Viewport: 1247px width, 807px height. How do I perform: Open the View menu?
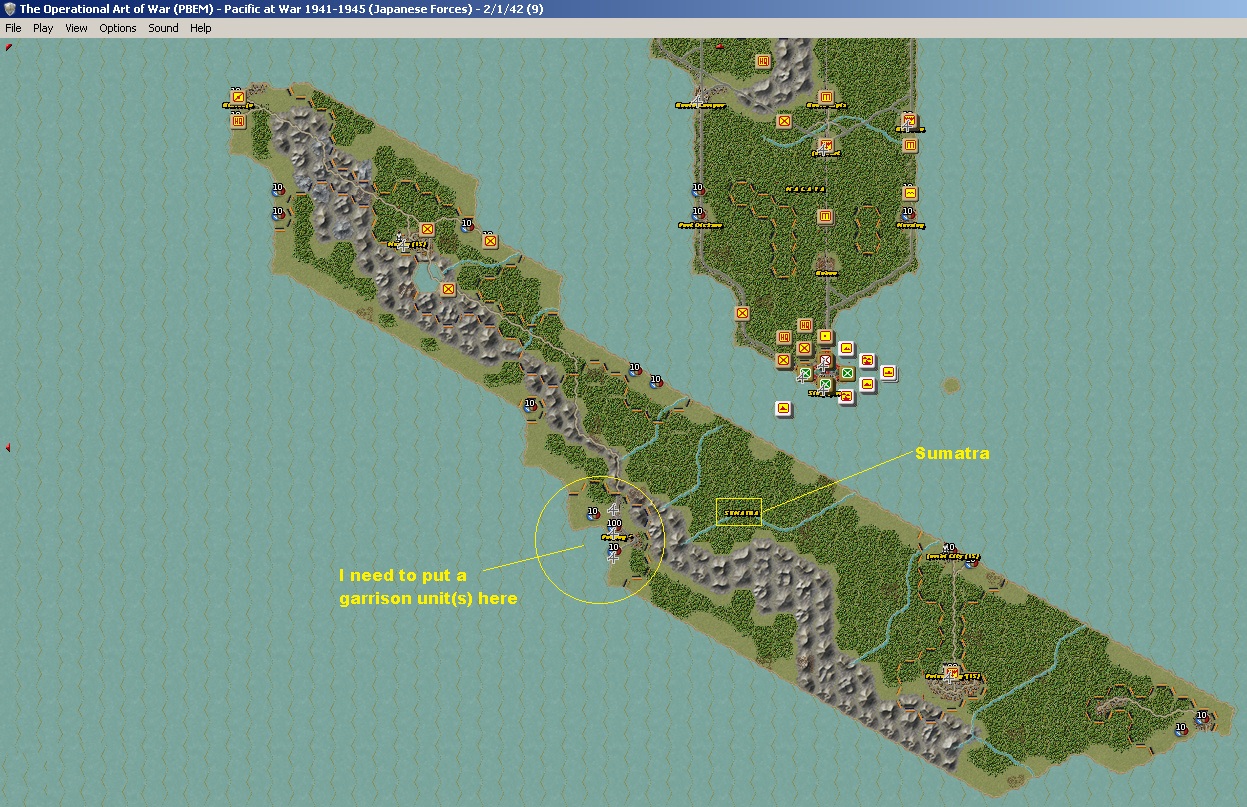tap(76, 28)
